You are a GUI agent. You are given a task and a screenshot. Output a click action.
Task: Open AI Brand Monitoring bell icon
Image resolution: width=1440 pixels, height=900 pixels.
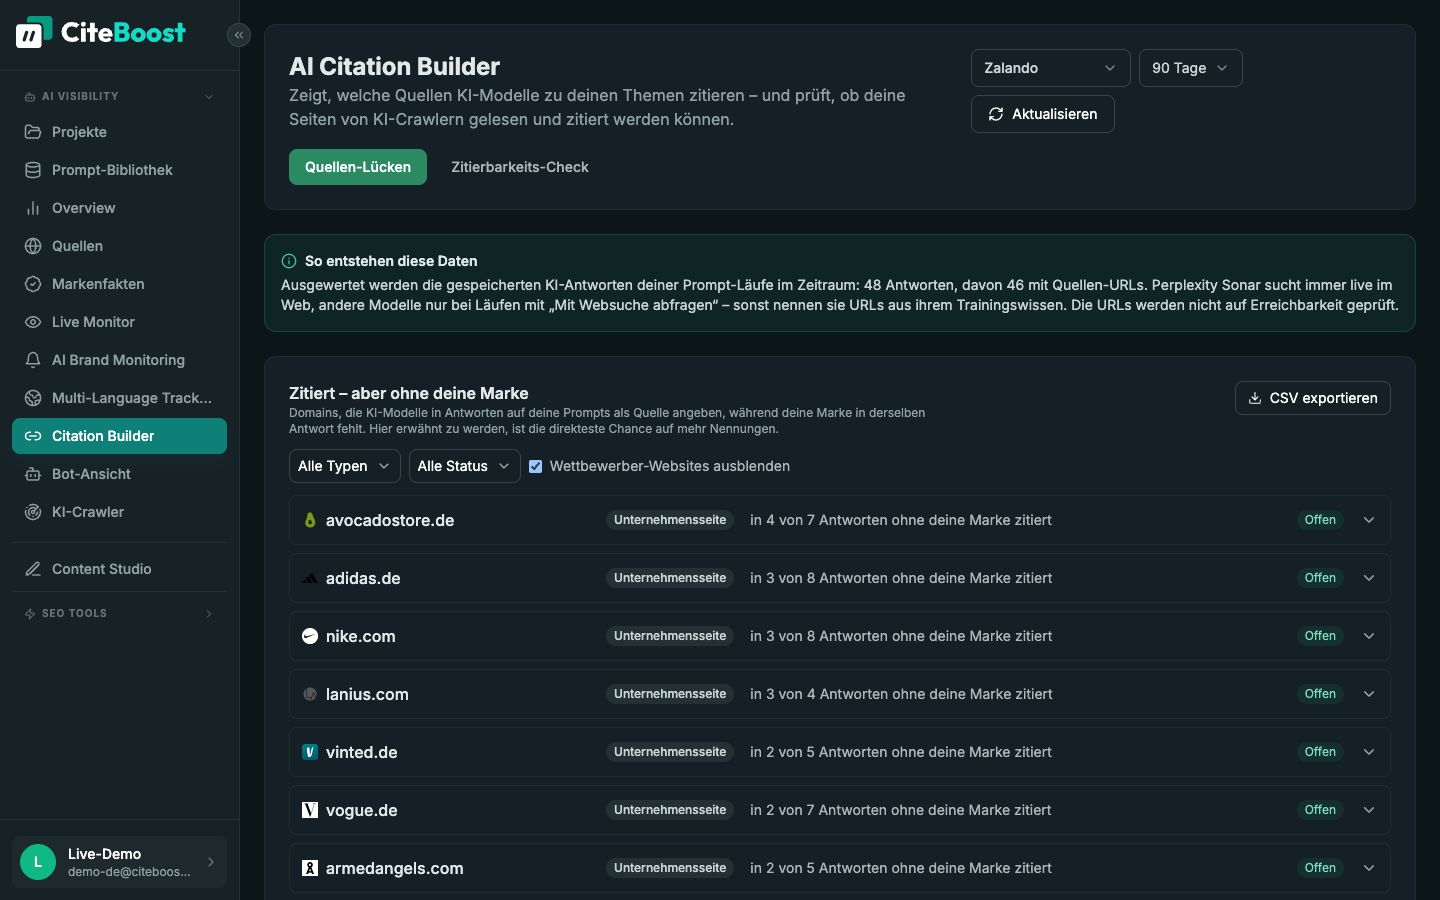pos(33,360)
